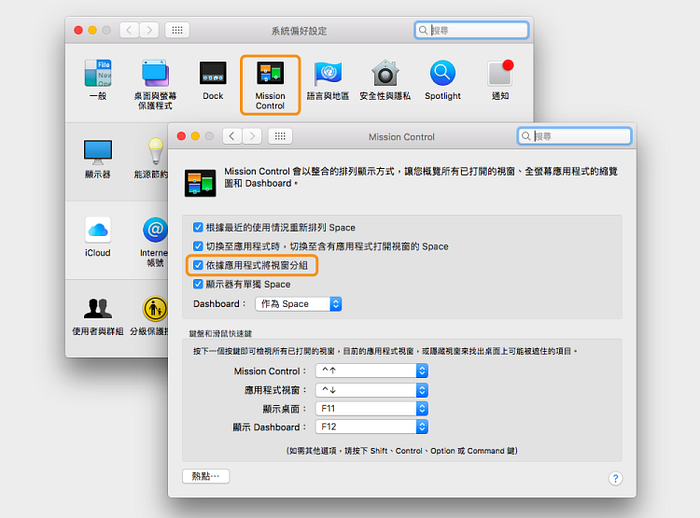Open 語言與地區 preferences icon
The image size is (700, 518).
pos(327,74)
